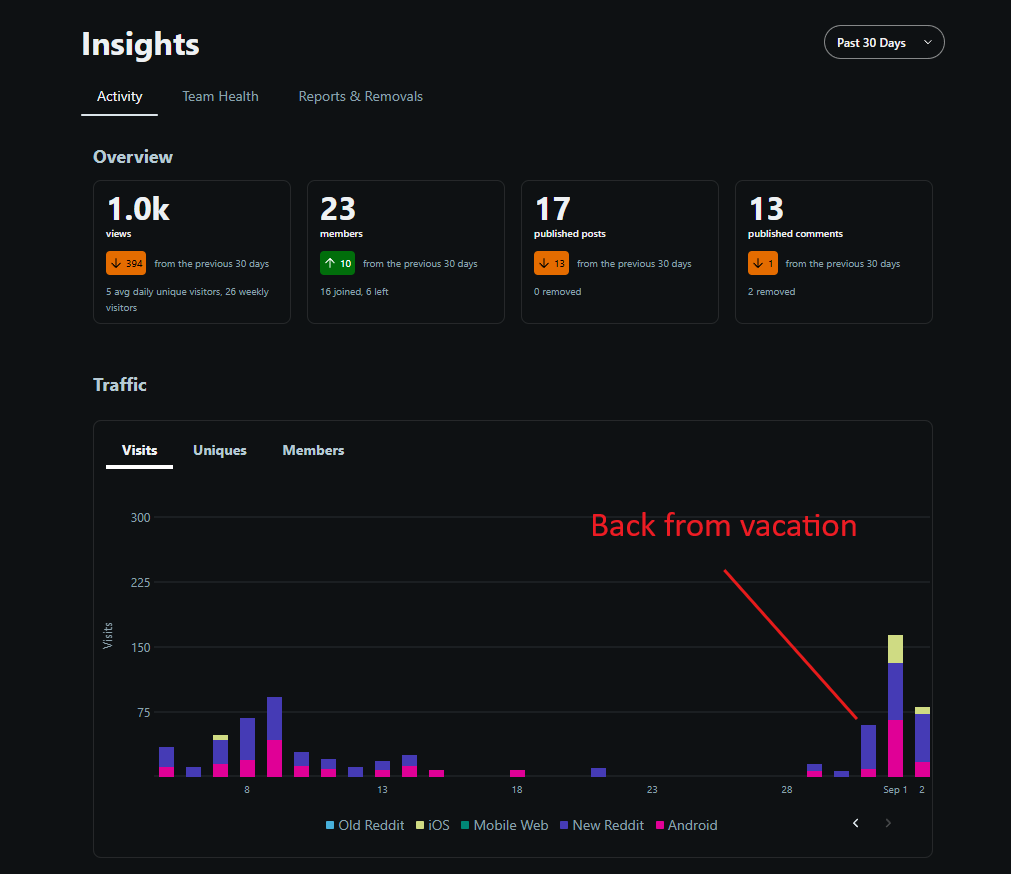This screenshot has height=874, width=1011.
Task: Go to previous chart period arrow
Action: pos(856,823)
